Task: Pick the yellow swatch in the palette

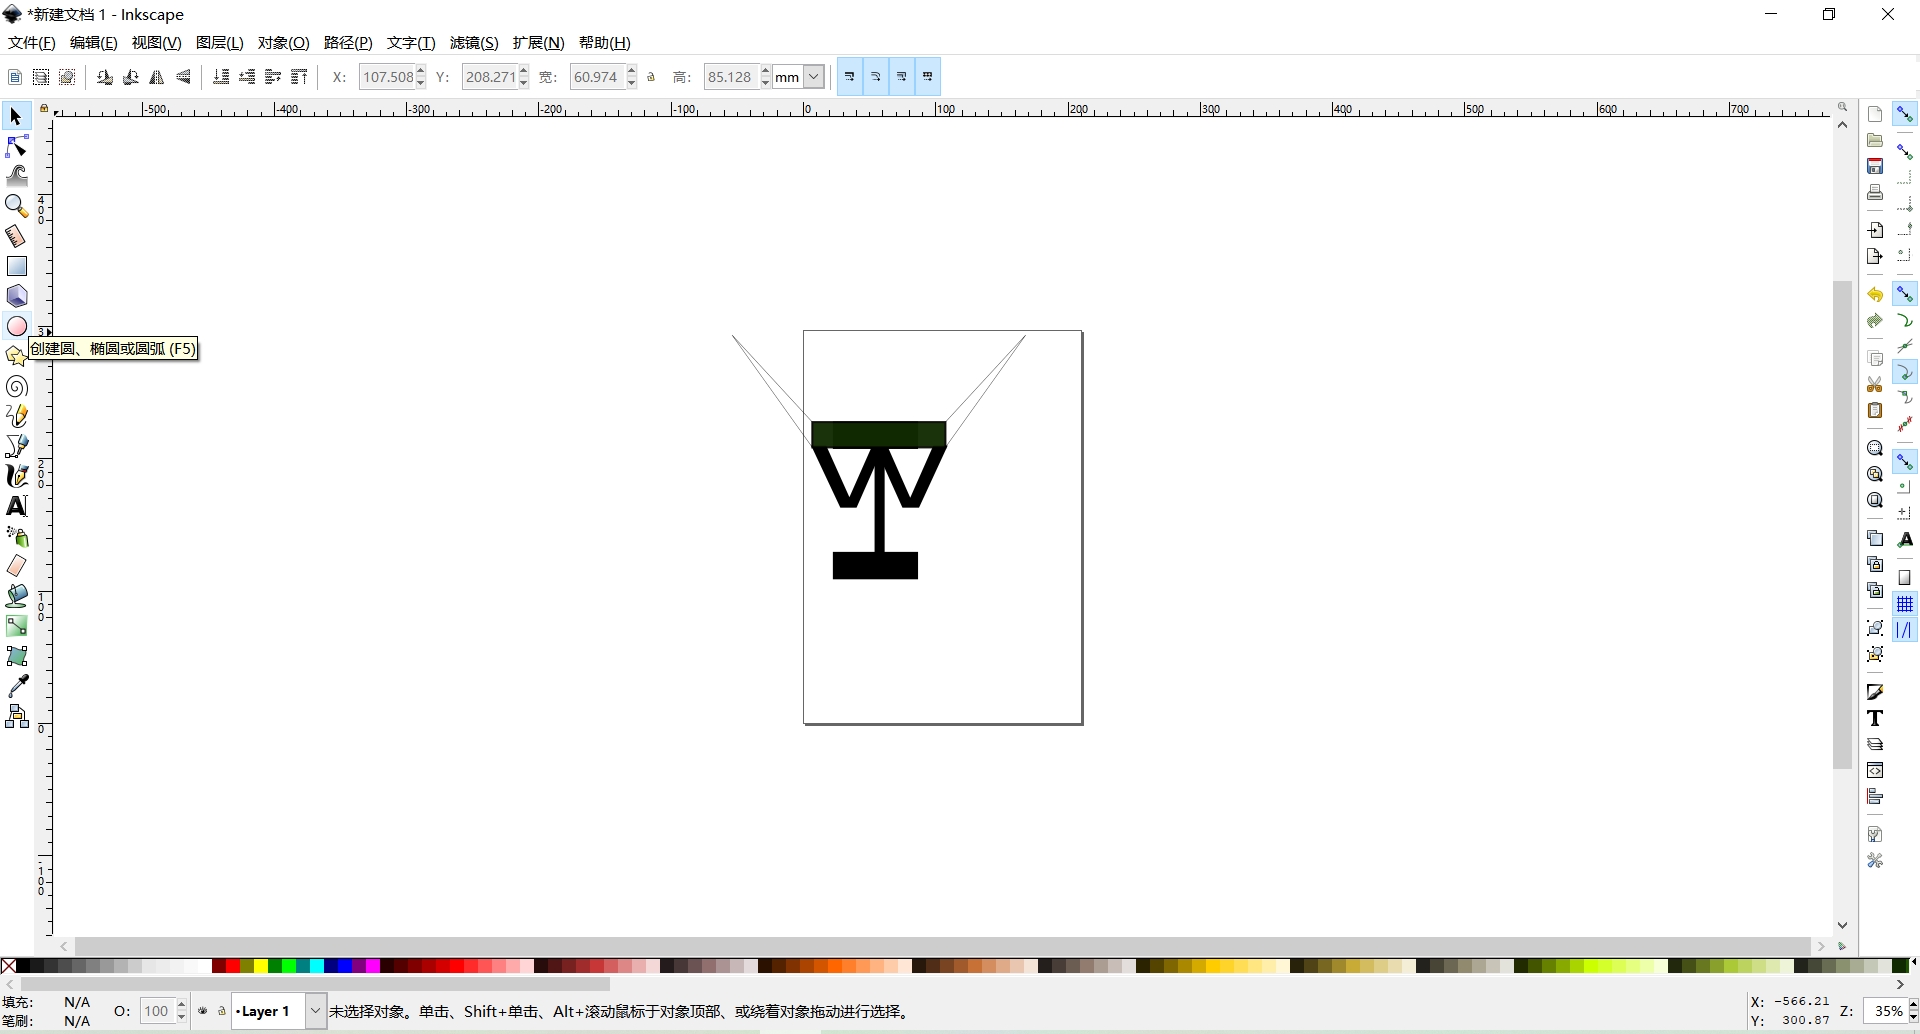Action: [x=261, y=966]
